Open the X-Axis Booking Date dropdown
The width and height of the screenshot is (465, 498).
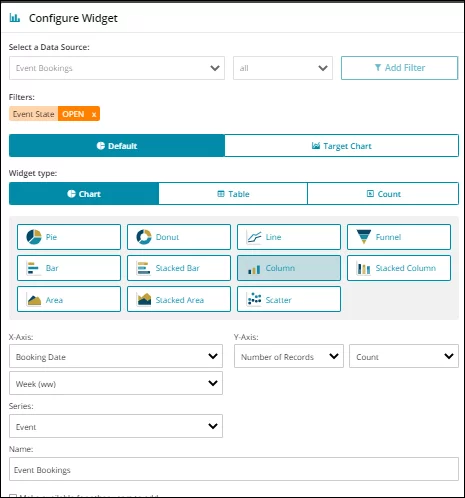click(116, 356)
